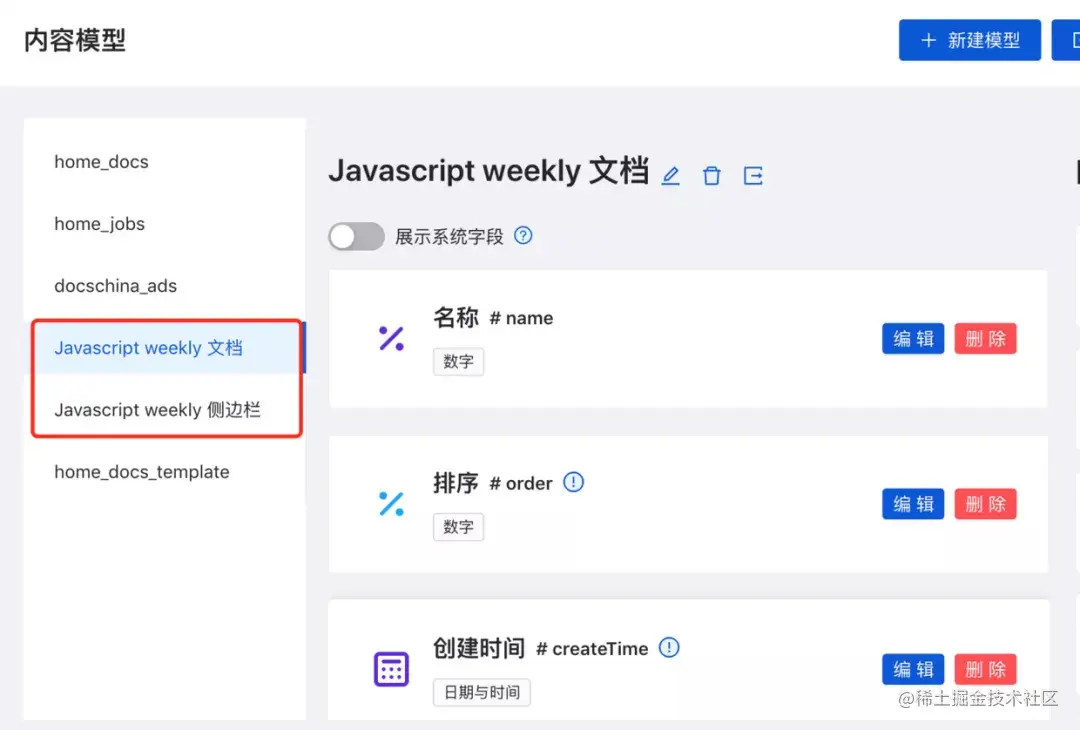The width and height of the screenshot is (1080, 730).
Task: Switch to the home_jobs model
Action: pyautogui.click(x=99, y=224)
